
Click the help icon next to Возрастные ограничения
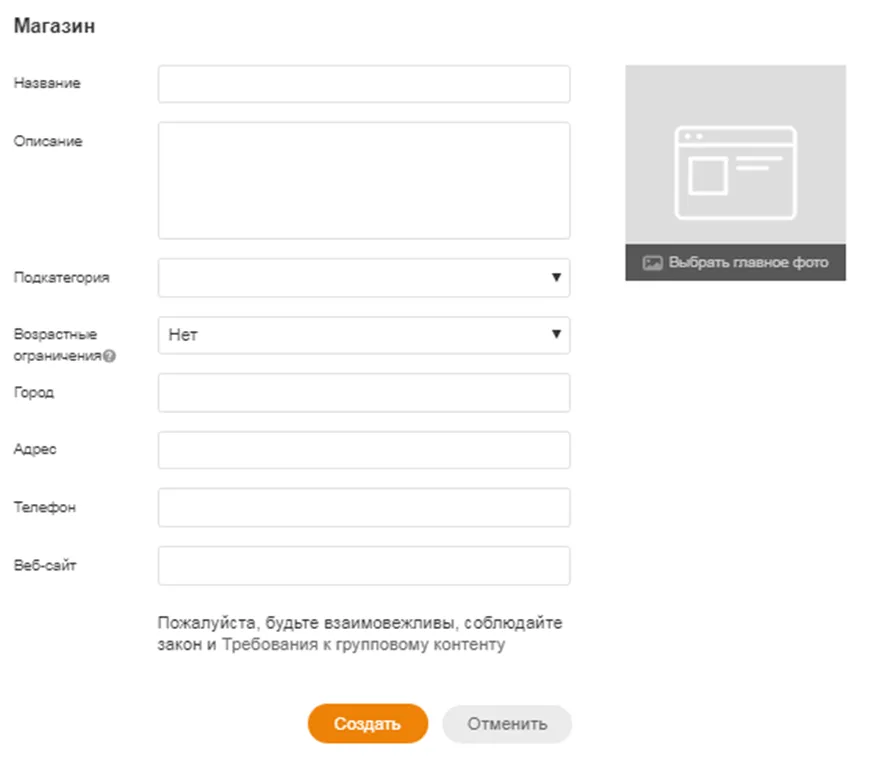click(x=110, y=356)
